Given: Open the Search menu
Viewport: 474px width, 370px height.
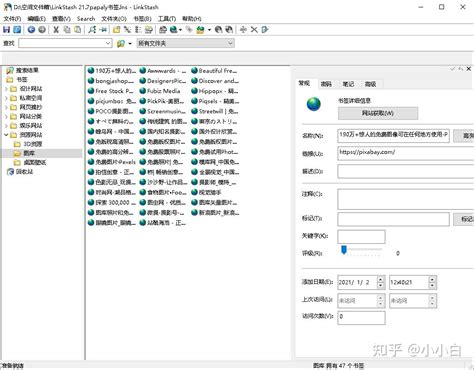Looking at the screenshot, I should coord(86,19).
